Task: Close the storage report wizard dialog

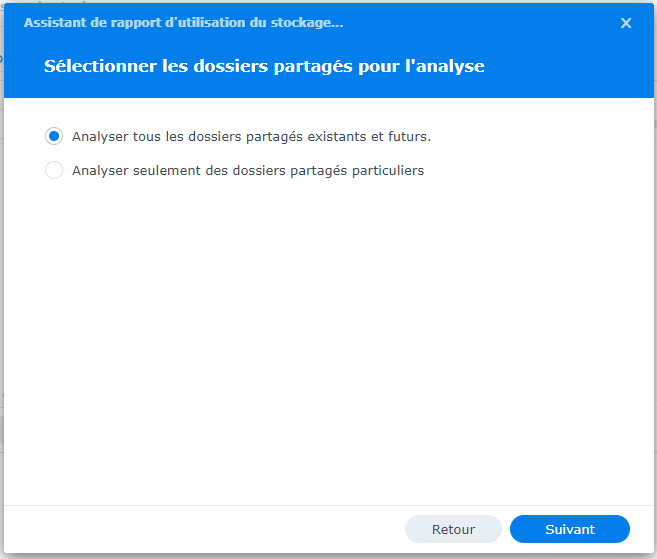Action: pos(626,23)
